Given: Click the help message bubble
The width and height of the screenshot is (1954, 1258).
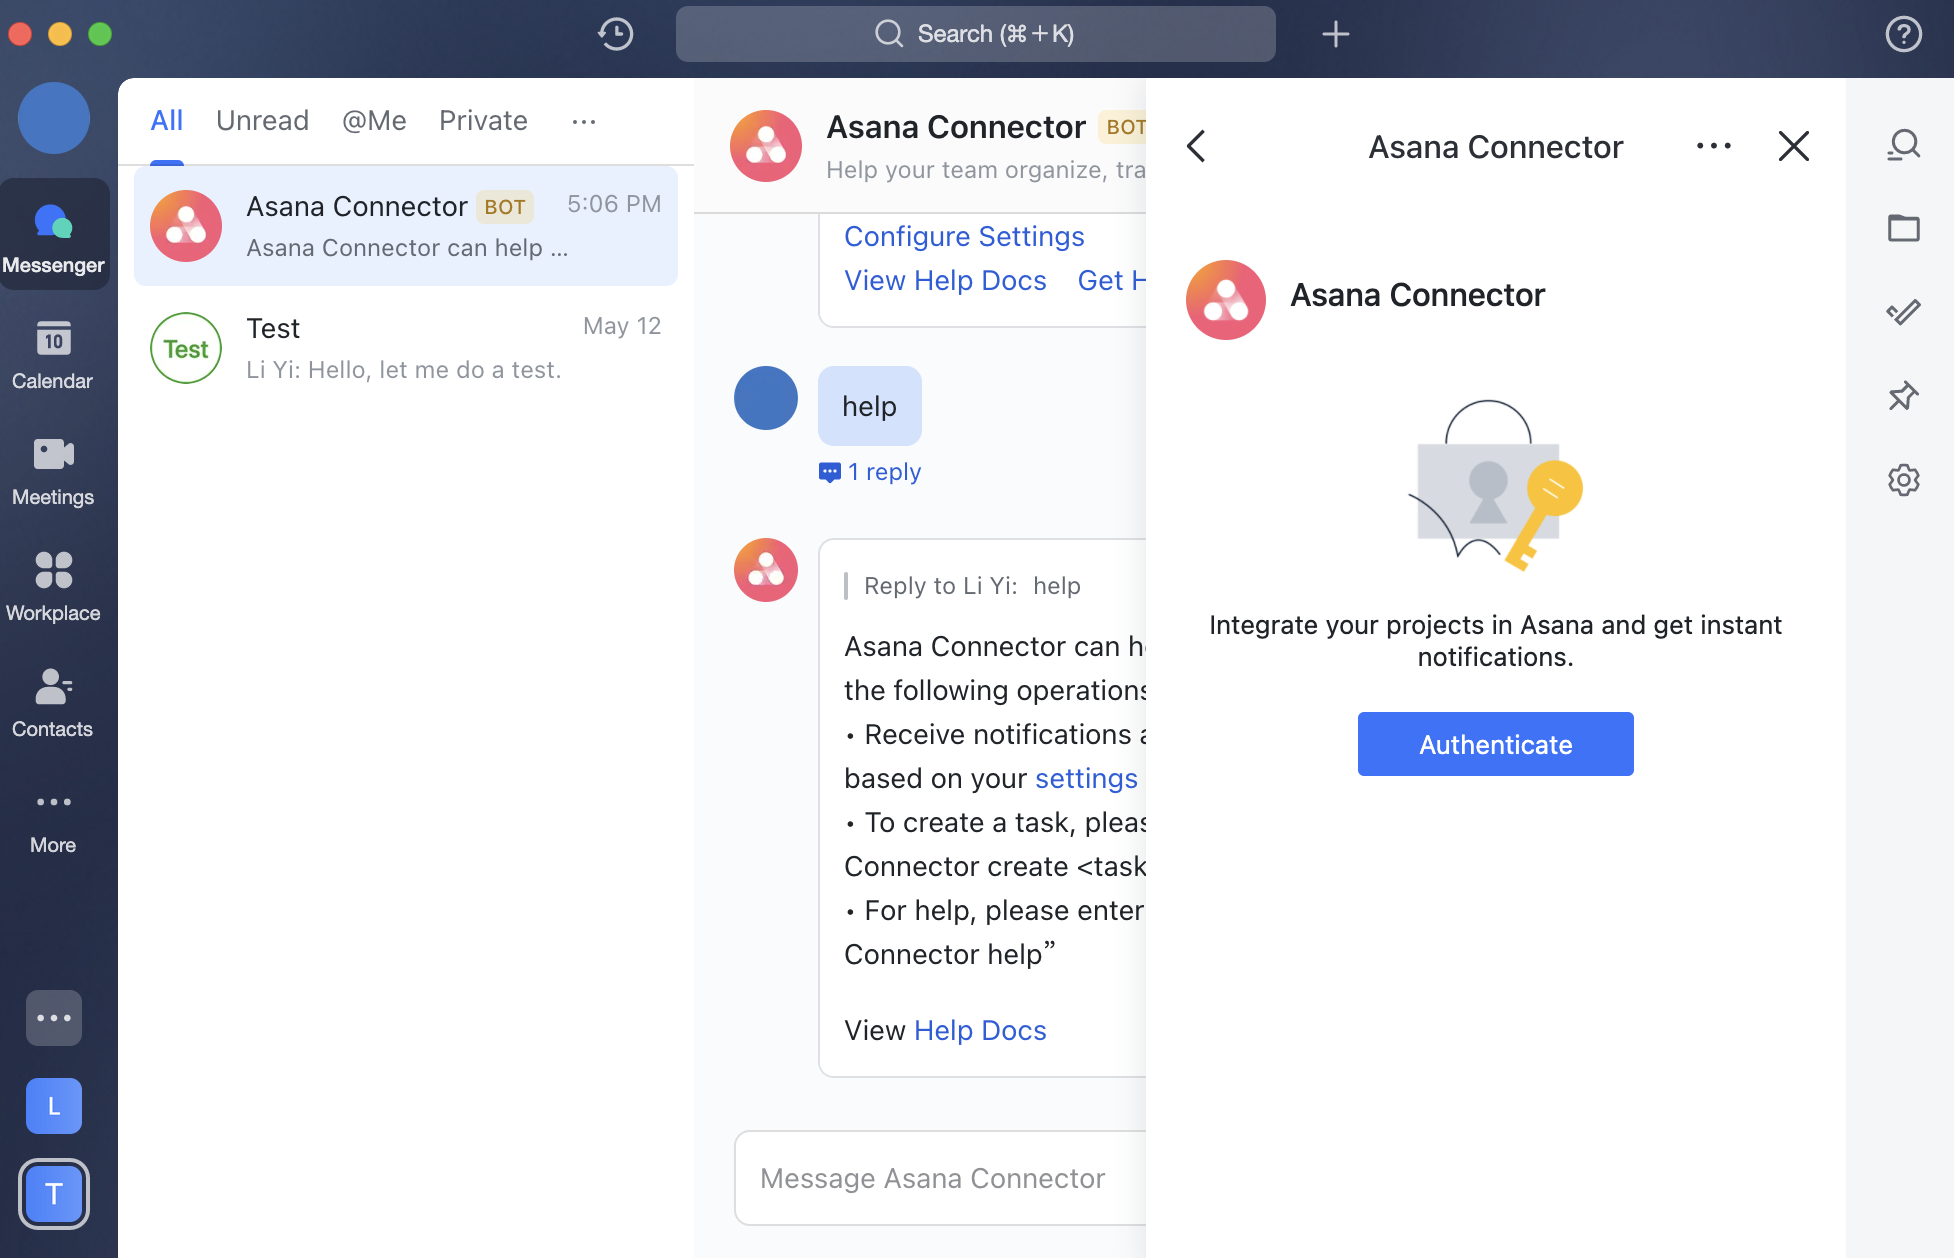Looking at the screenshot, I should click(869, 406).
